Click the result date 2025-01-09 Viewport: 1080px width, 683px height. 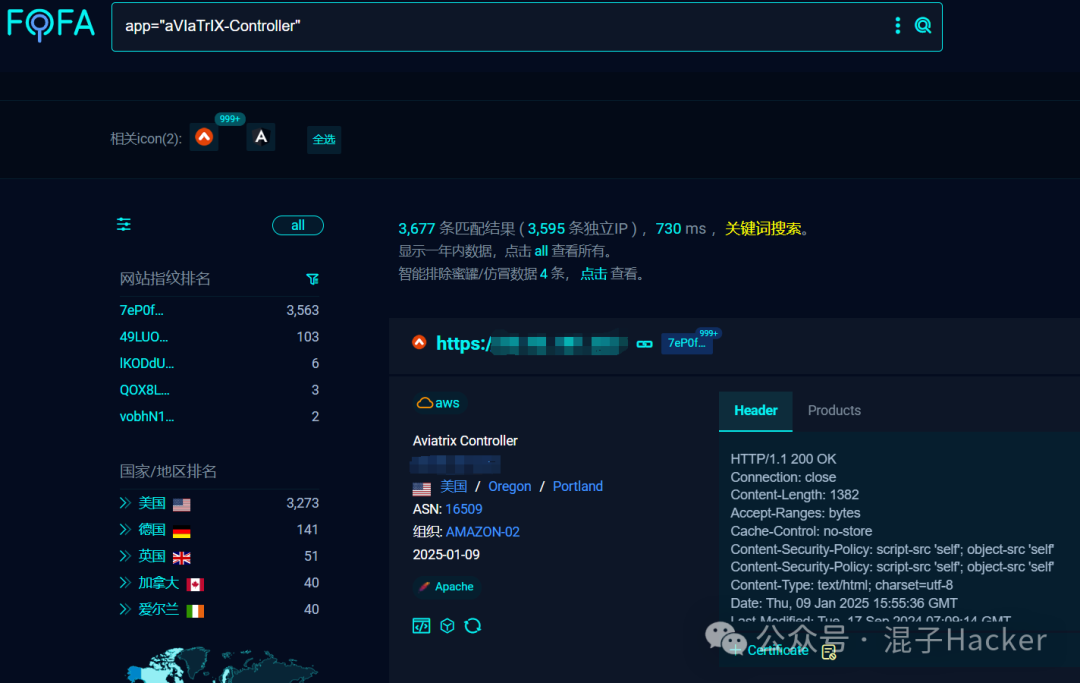coord(446,554)
